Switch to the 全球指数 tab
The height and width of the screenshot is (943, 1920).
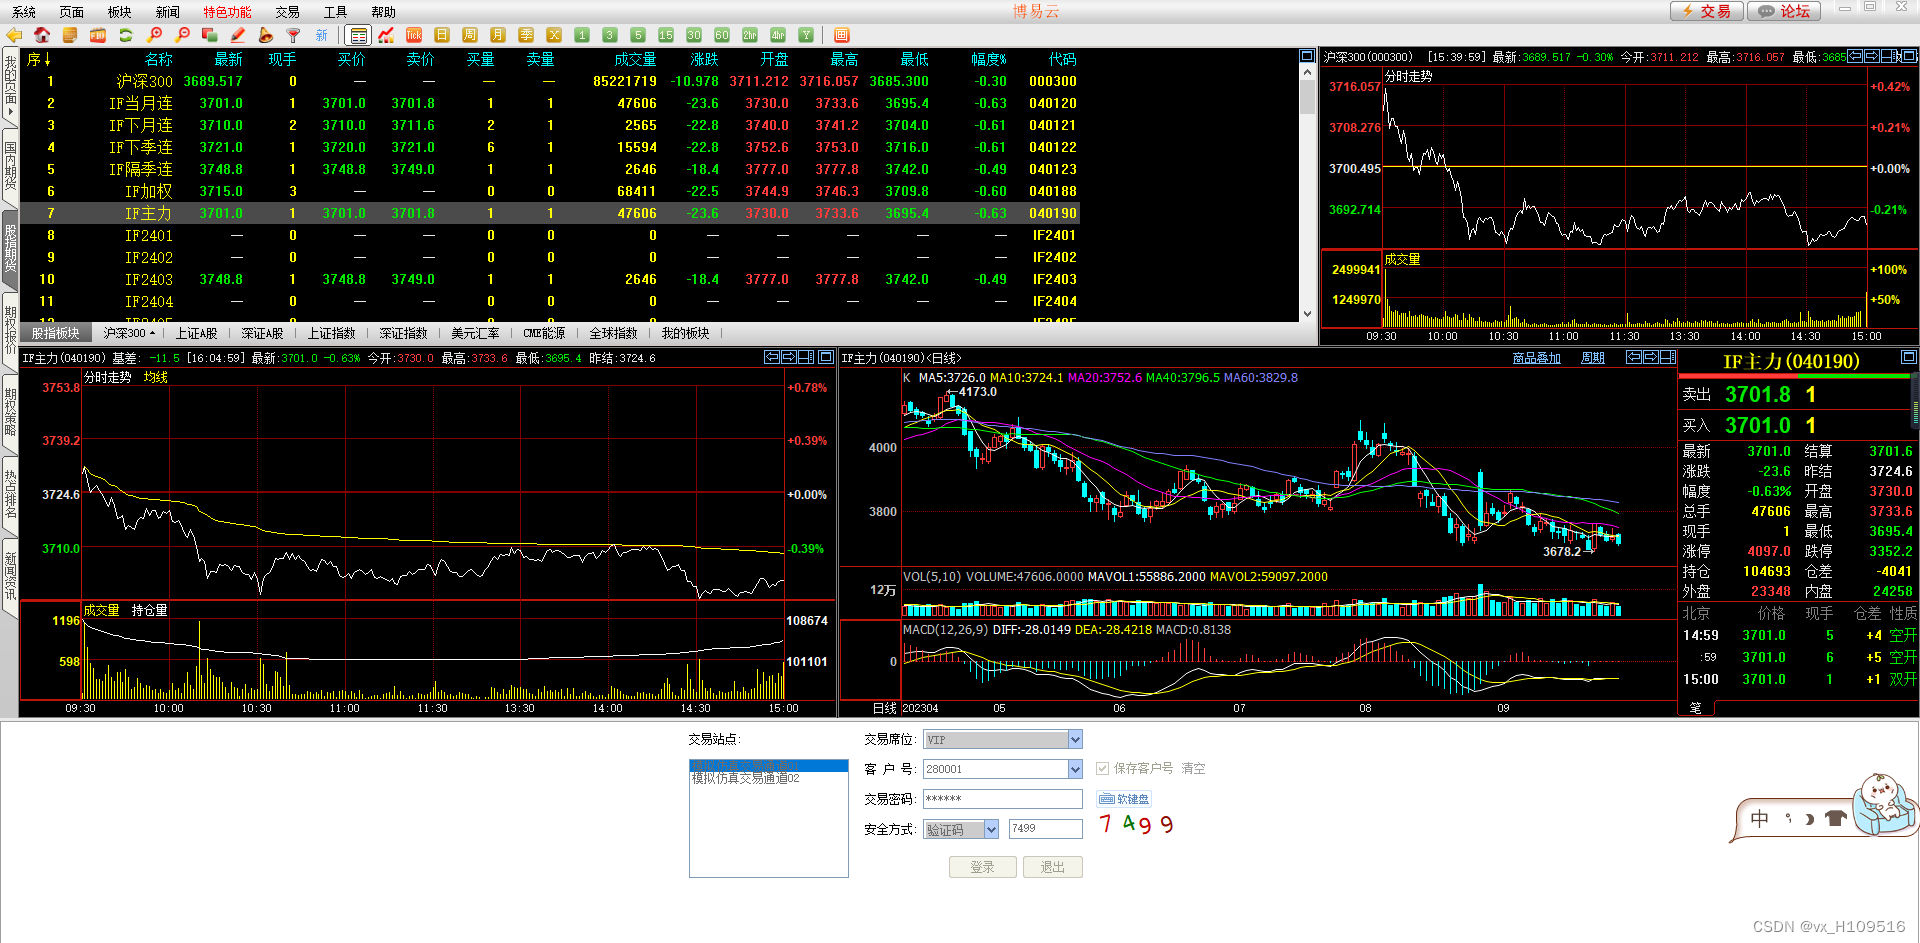tap(613, 333)
